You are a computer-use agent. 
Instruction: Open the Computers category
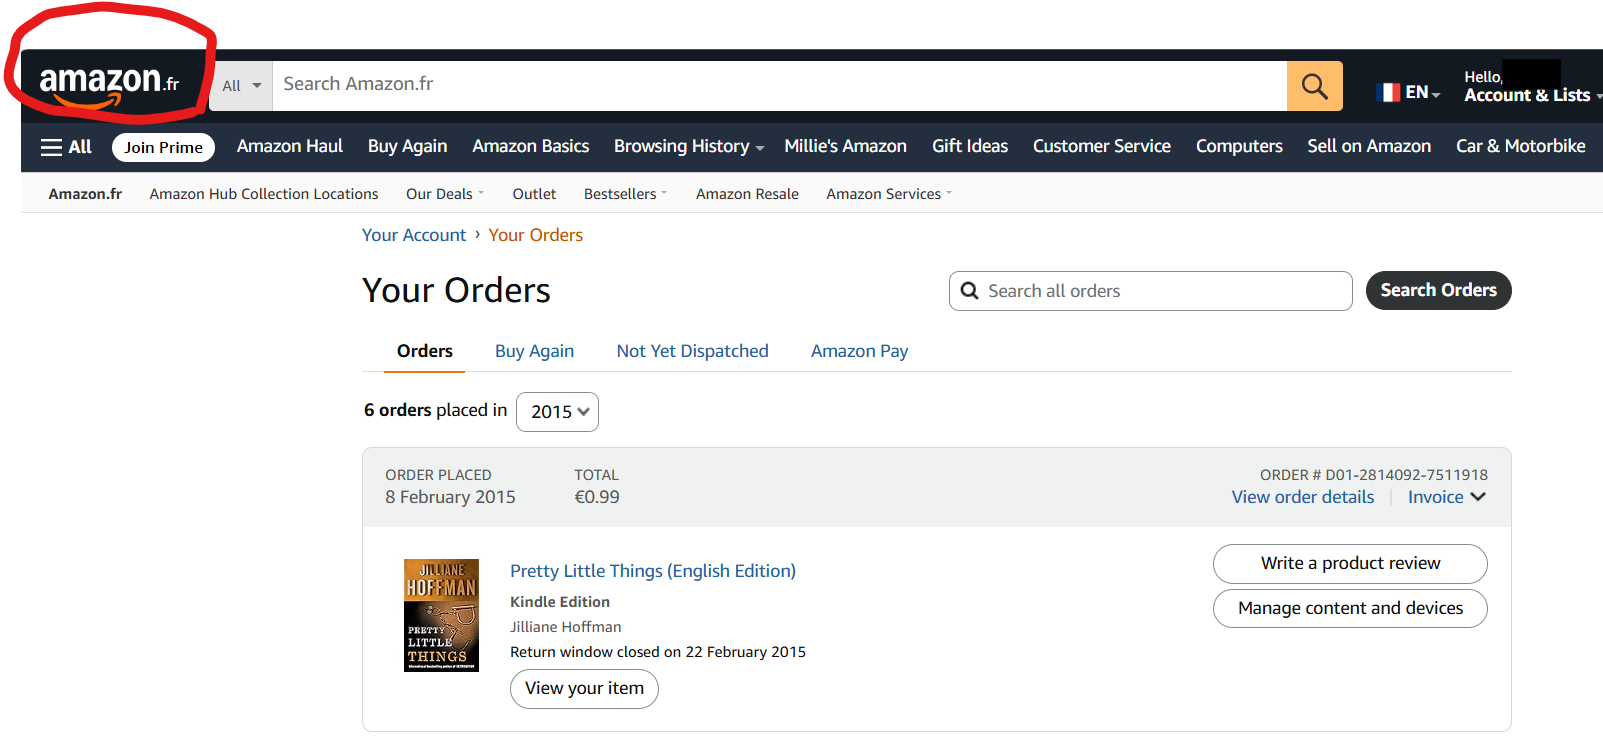tap(1239, 146)
